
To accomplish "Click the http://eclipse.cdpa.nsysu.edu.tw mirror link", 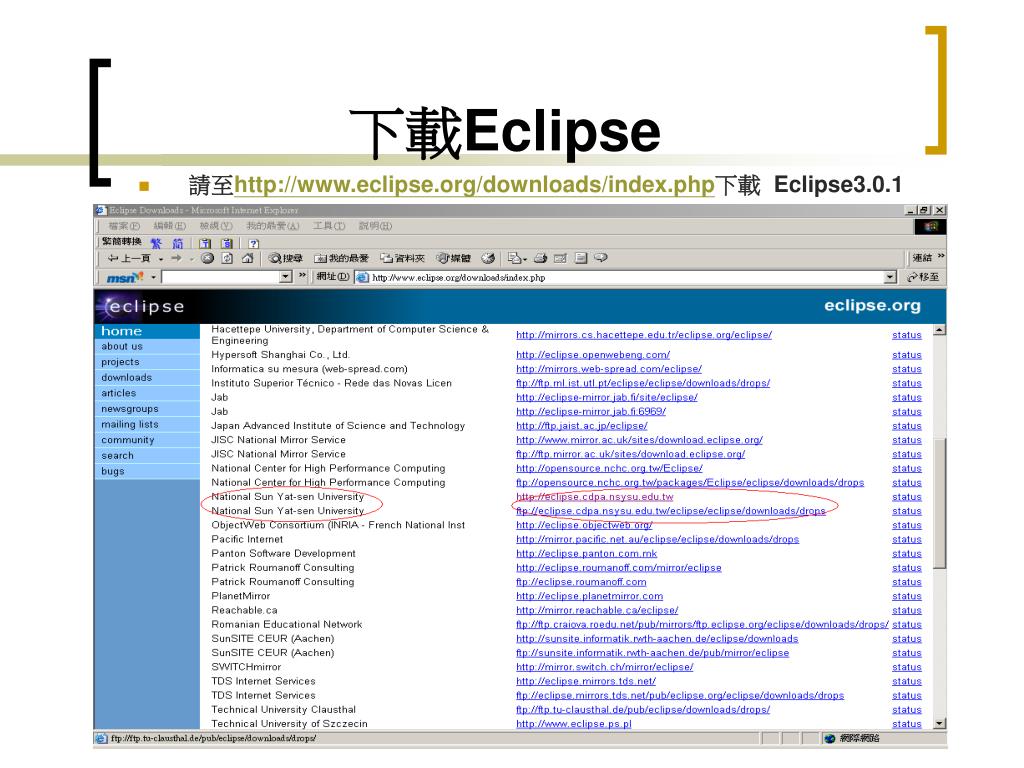I will coord(594,497).
